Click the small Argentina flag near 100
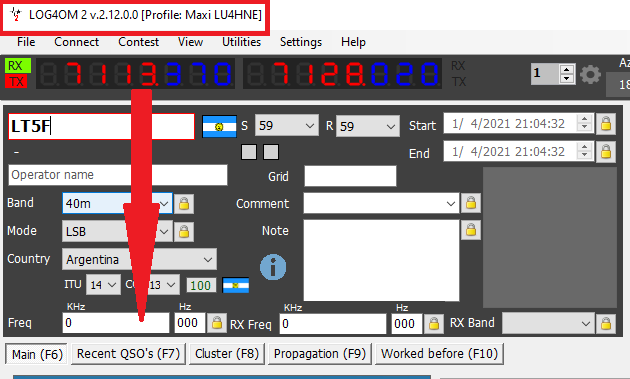Viewport: 630px width, 379px height. pyautogui.click(x=236, y=285)
